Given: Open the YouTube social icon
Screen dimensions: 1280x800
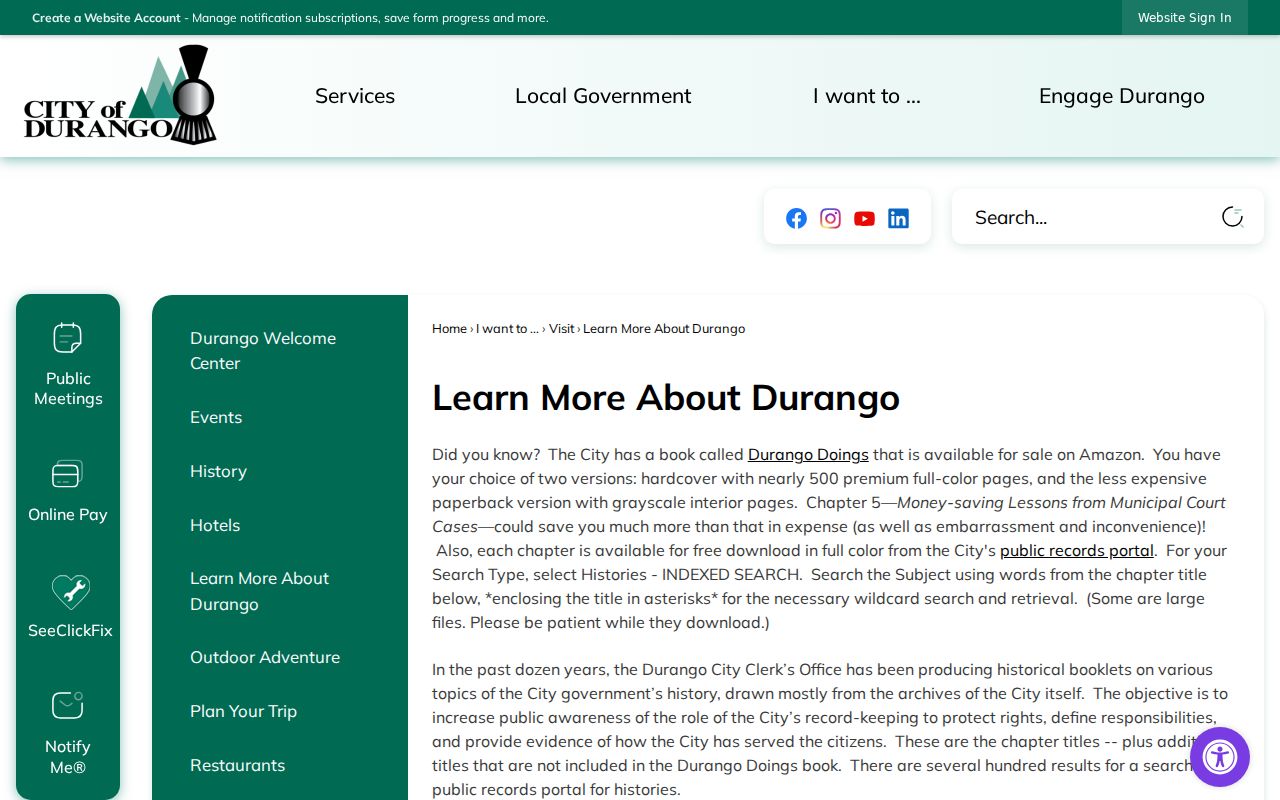Looking at the screenshot, I should [864, 218].
